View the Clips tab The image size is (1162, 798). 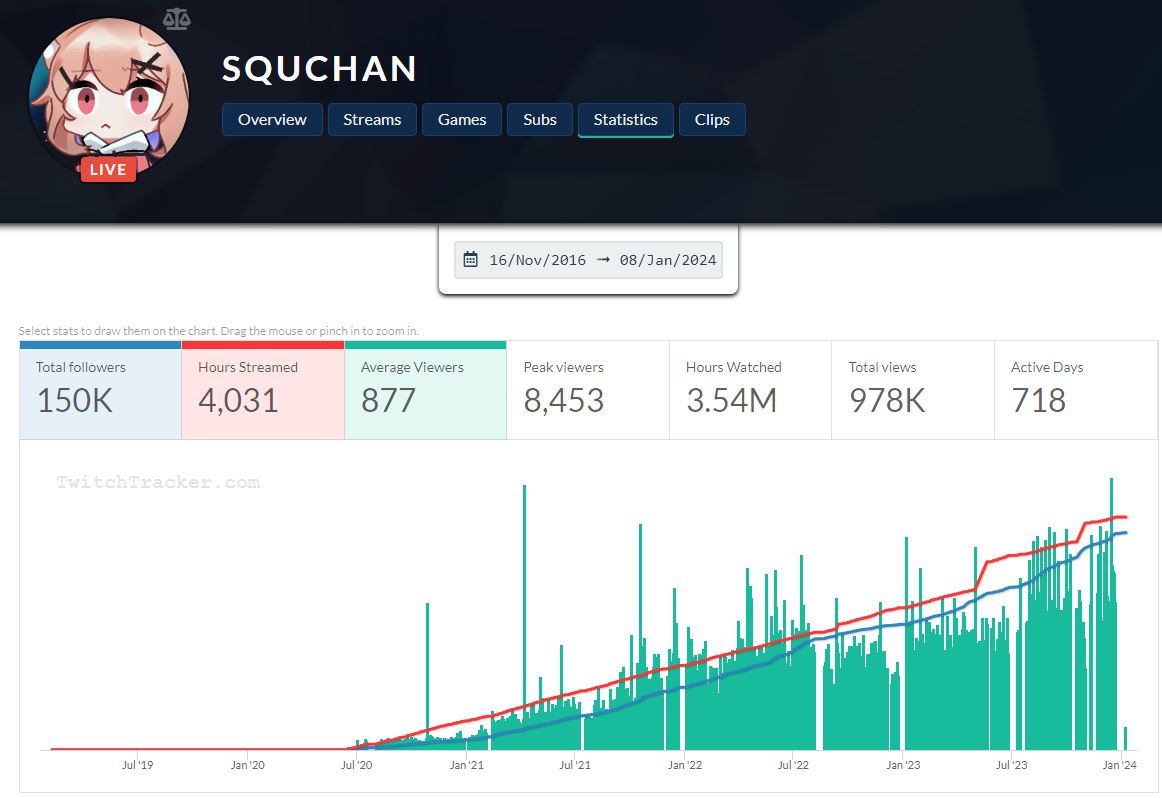(712, 119)
